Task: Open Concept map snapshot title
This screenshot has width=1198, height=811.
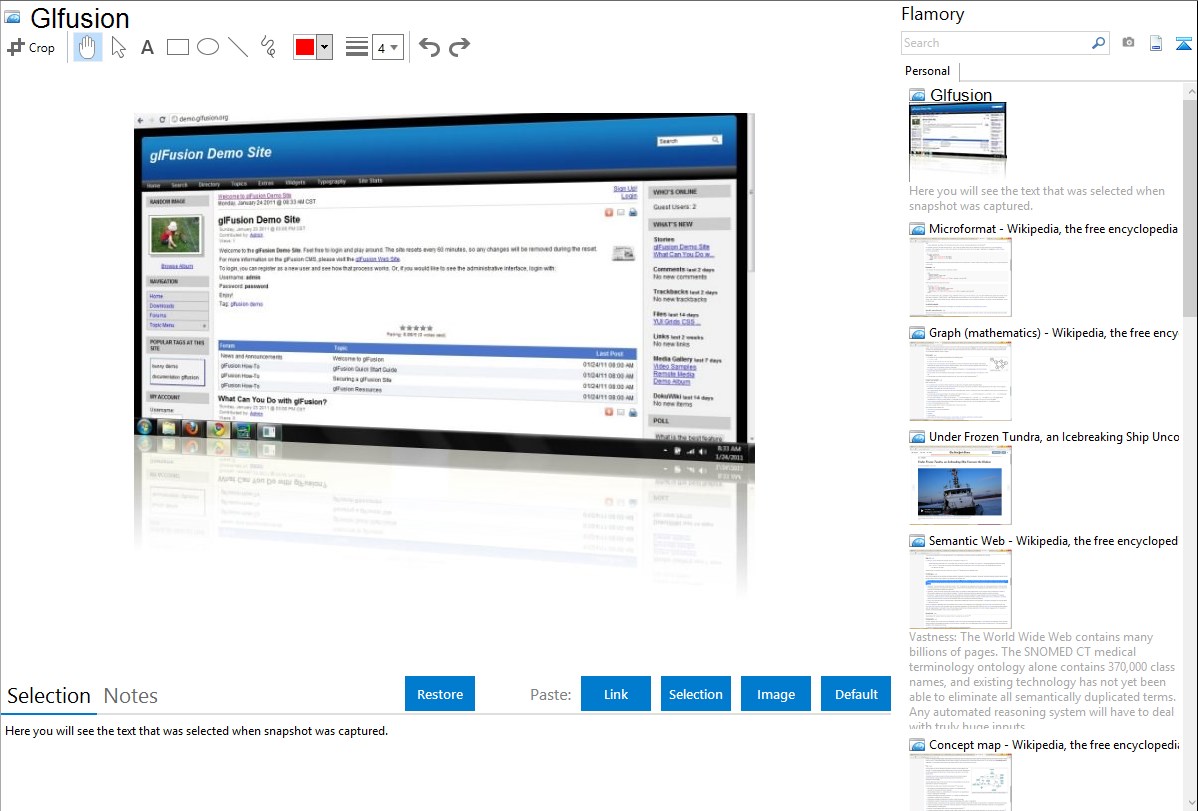Action: [1054, 744]
